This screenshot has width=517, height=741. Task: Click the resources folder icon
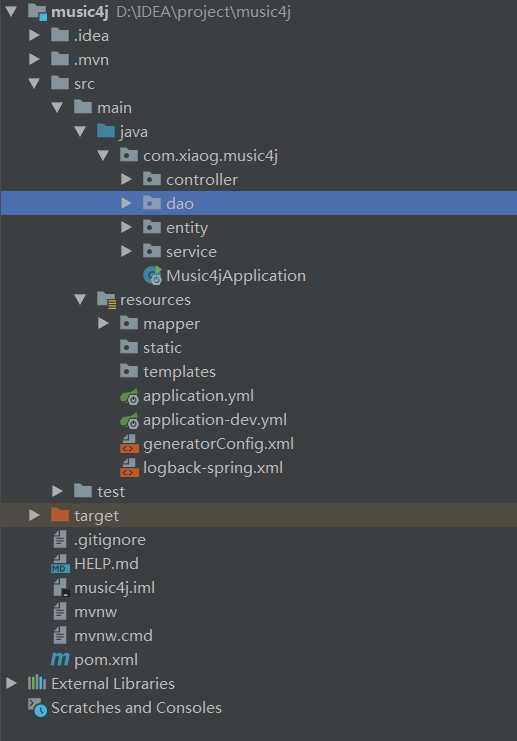tap(106, 300)
